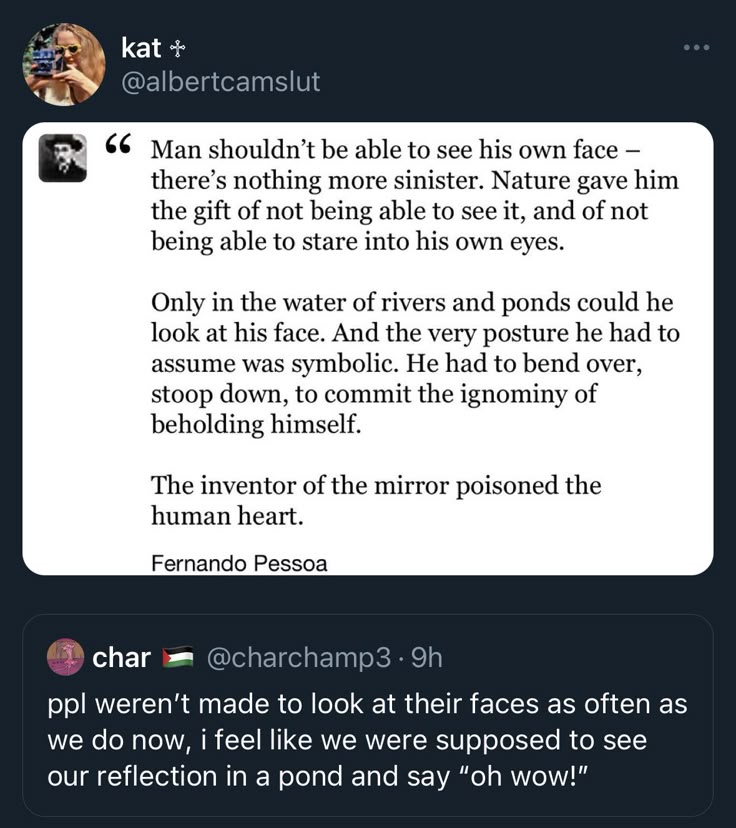Click the "char" display name
The height and width of the screenshot is (828, 736).
(x=121, y=657)
